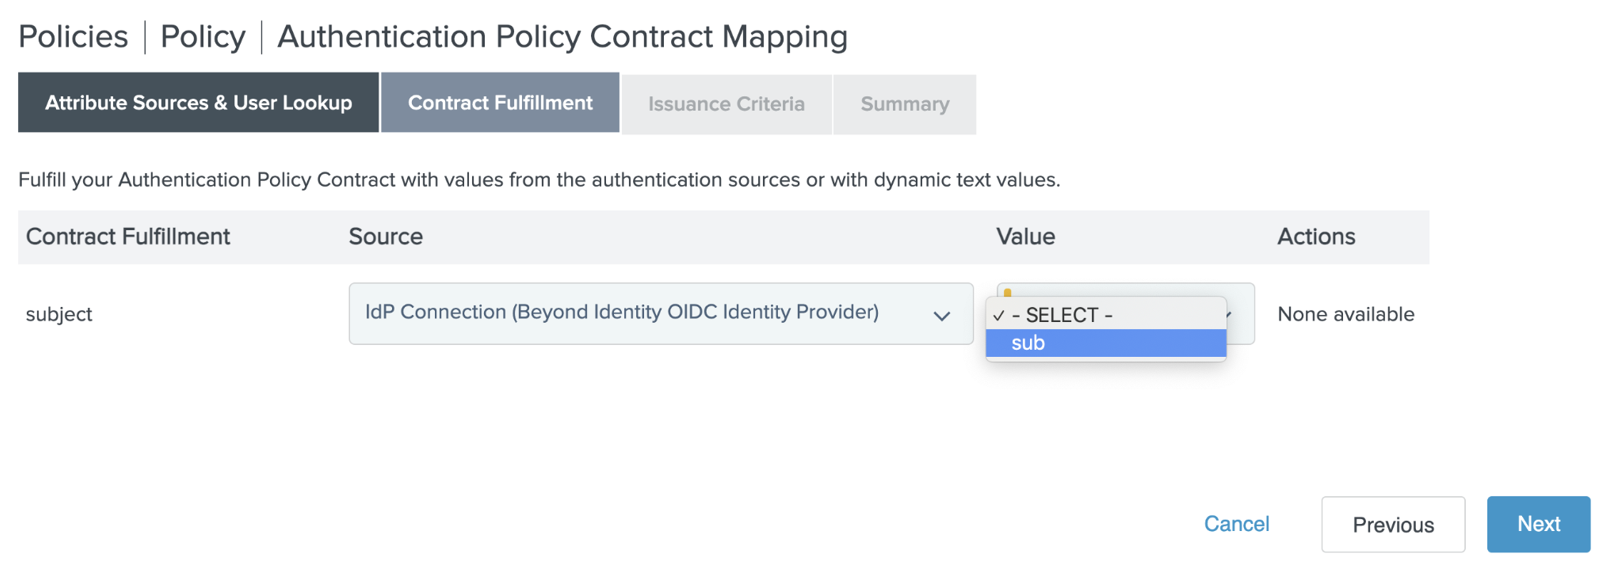Open the IdP Connection source dropdown

point(660,314)
